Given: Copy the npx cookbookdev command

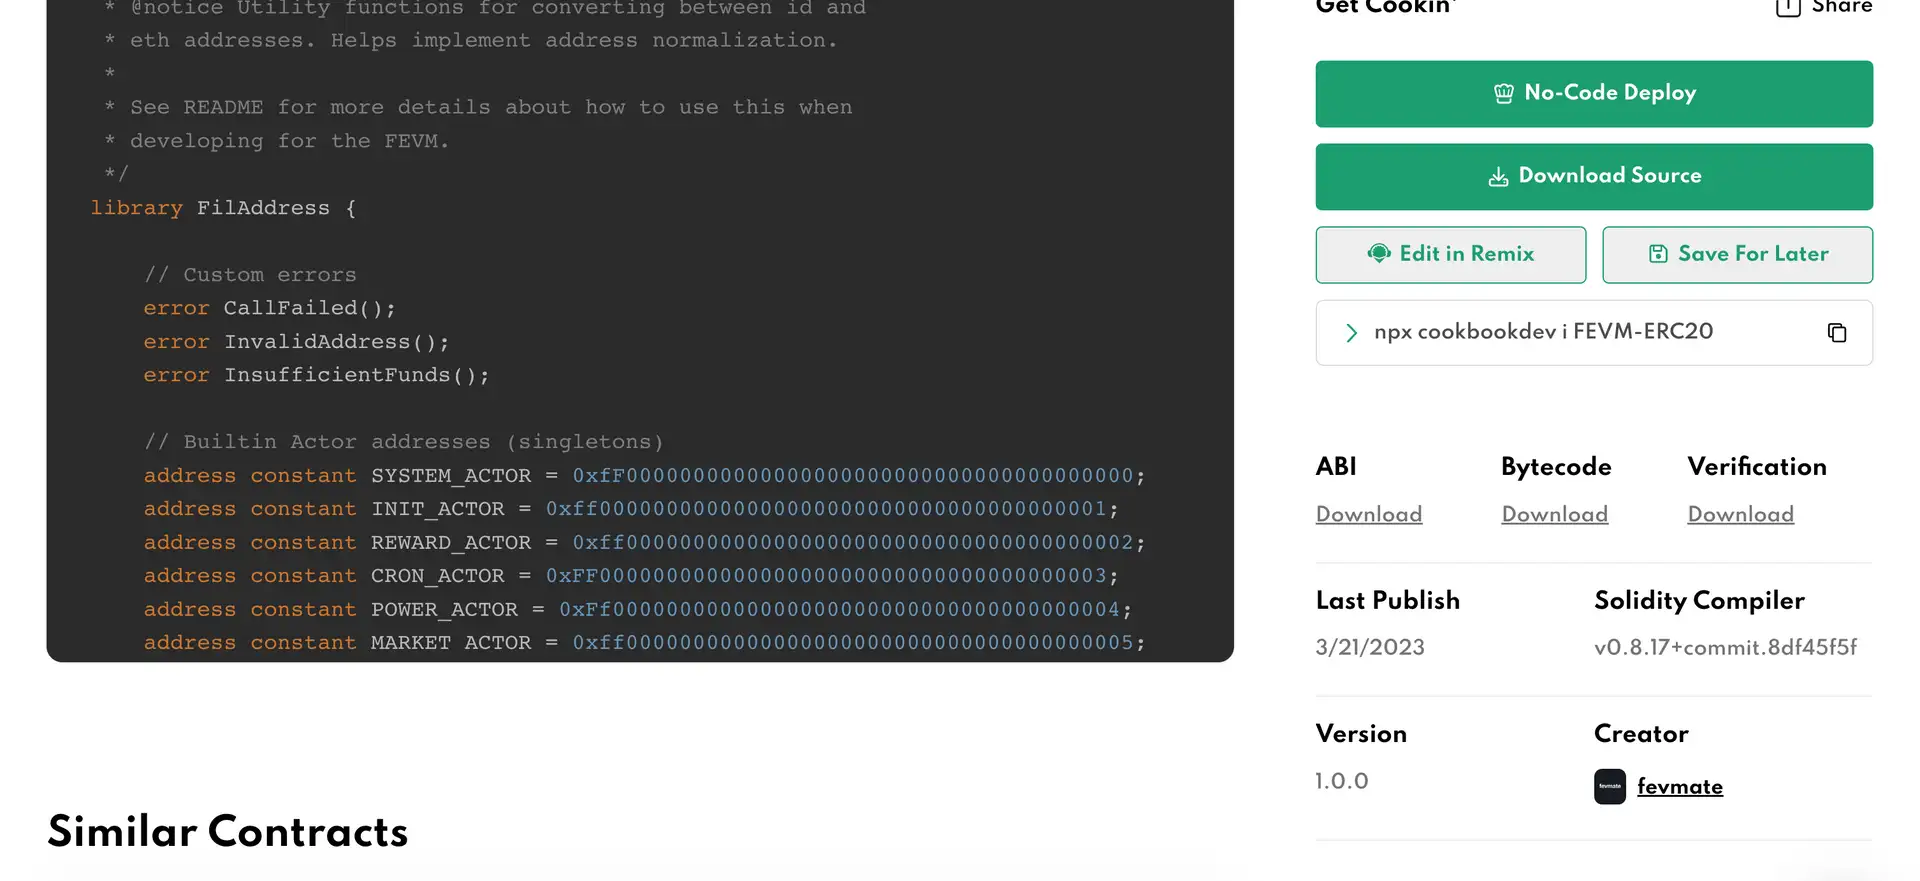Looking at the screenshot, I should (1836, 333).
